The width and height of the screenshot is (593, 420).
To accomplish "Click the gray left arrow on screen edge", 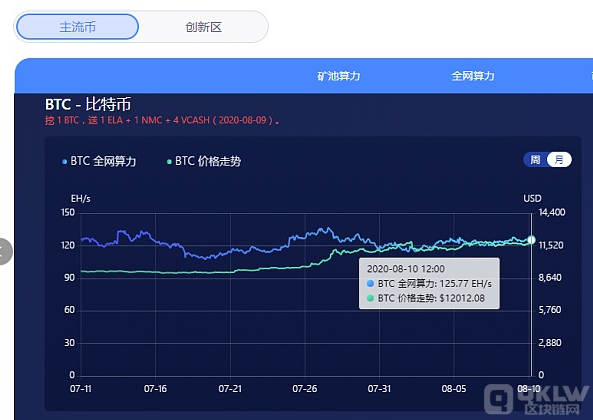I will coord(4,251).
